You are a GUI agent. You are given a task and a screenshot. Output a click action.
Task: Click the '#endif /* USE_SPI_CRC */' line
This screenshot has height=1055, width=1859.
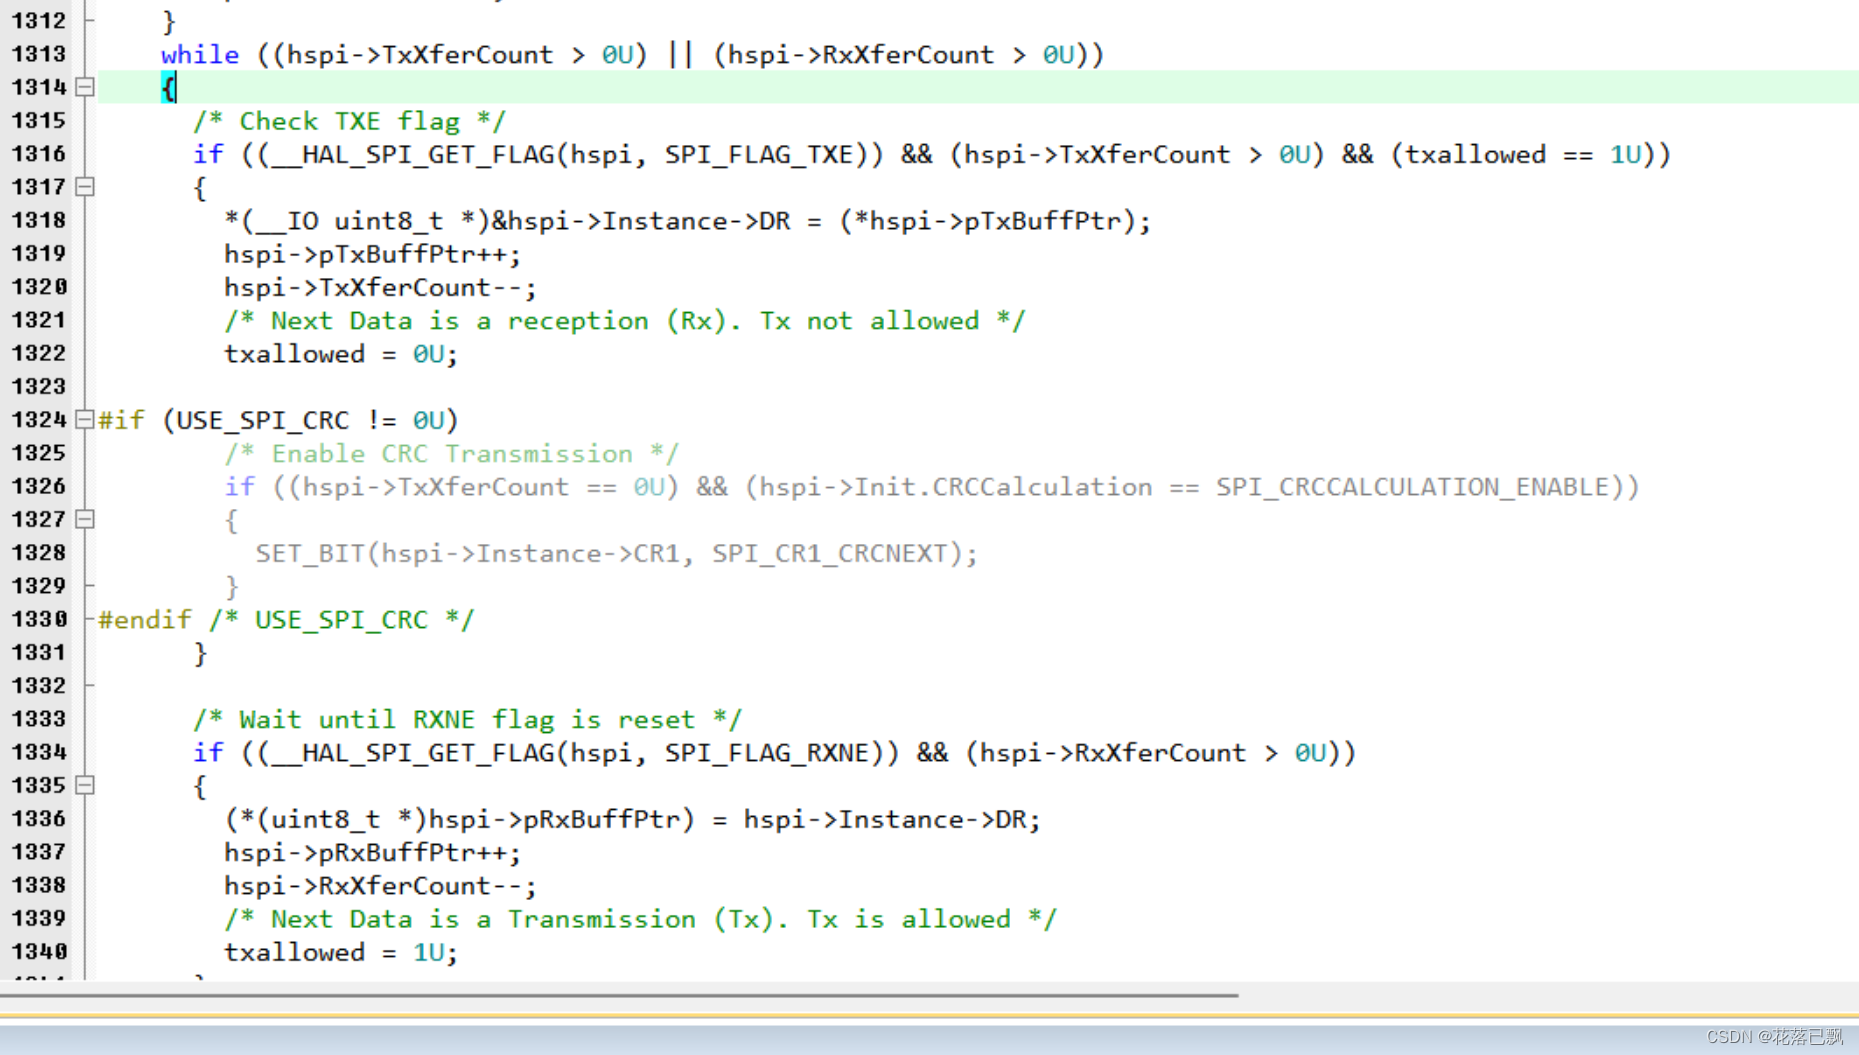click(286, 620)
